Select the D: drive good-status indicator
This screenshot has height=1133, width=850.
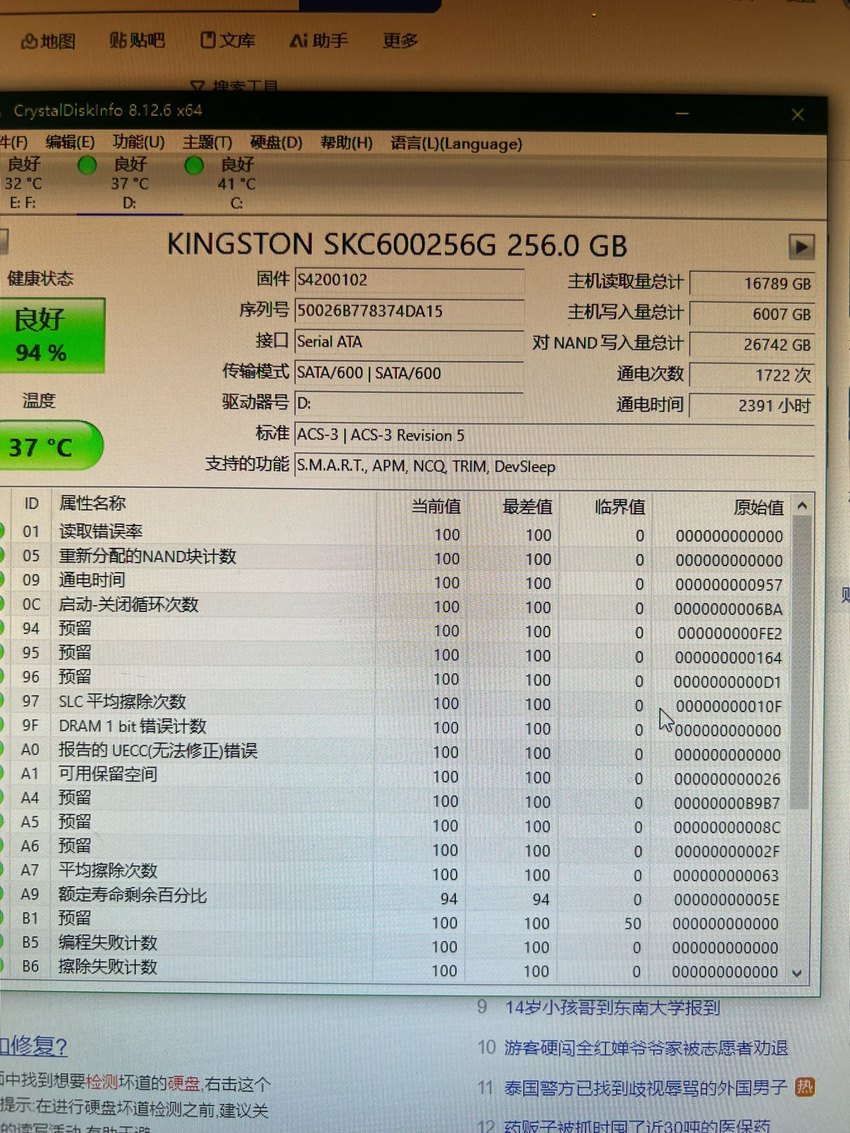87,165
